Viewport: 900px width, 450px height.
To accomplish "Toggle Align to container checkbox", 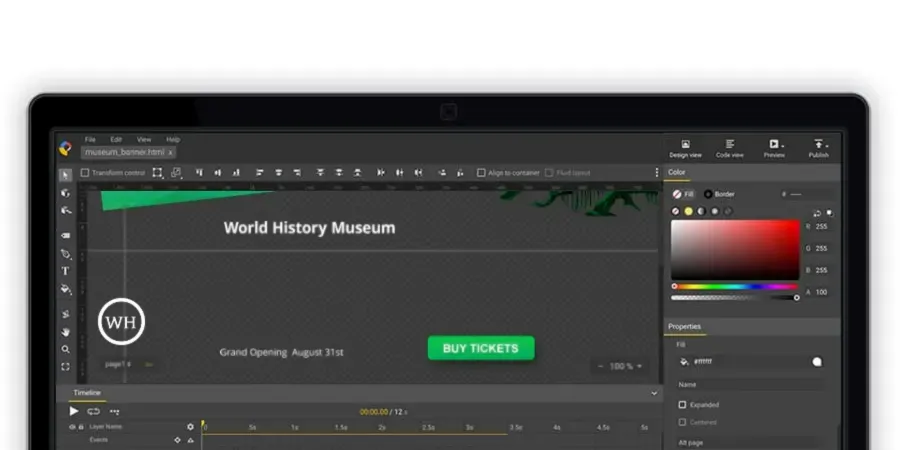I will click(481, 173).
